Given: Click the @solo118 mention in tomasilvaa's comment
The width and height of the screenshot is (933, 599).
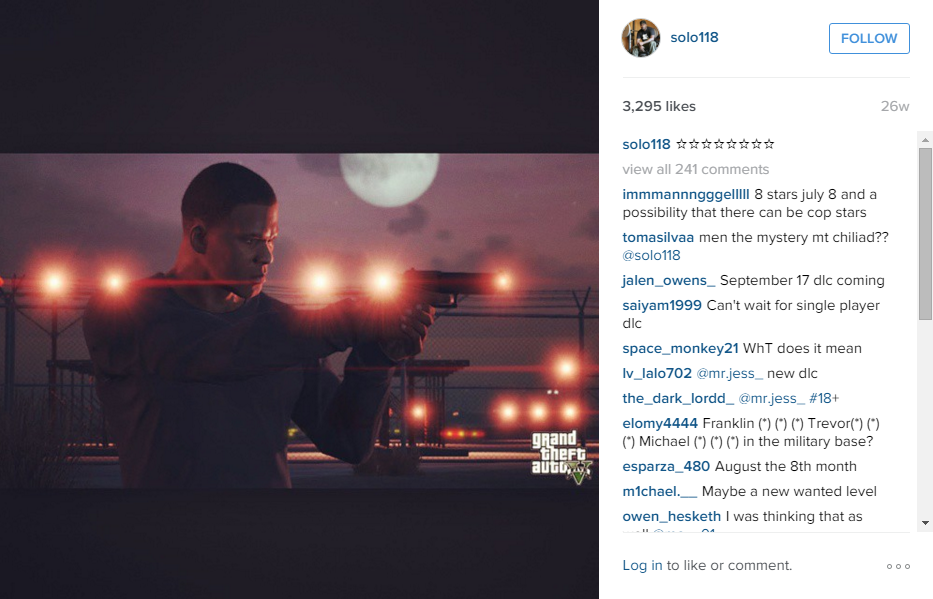Looking at the screenshot, I should click(651, 256).
